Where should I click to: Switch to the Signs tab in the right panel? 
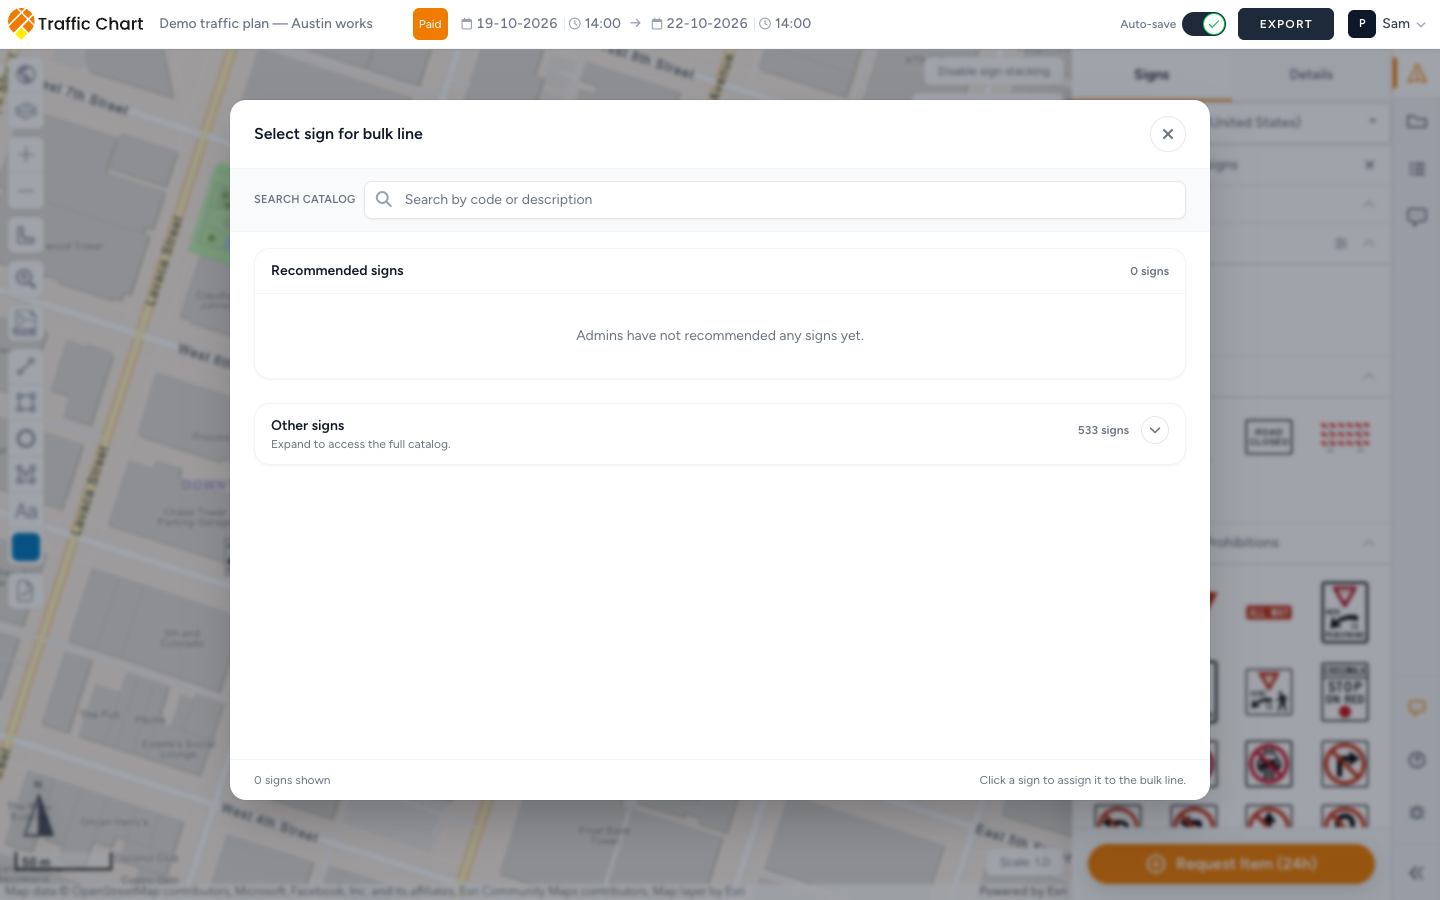pos(1151,75)
